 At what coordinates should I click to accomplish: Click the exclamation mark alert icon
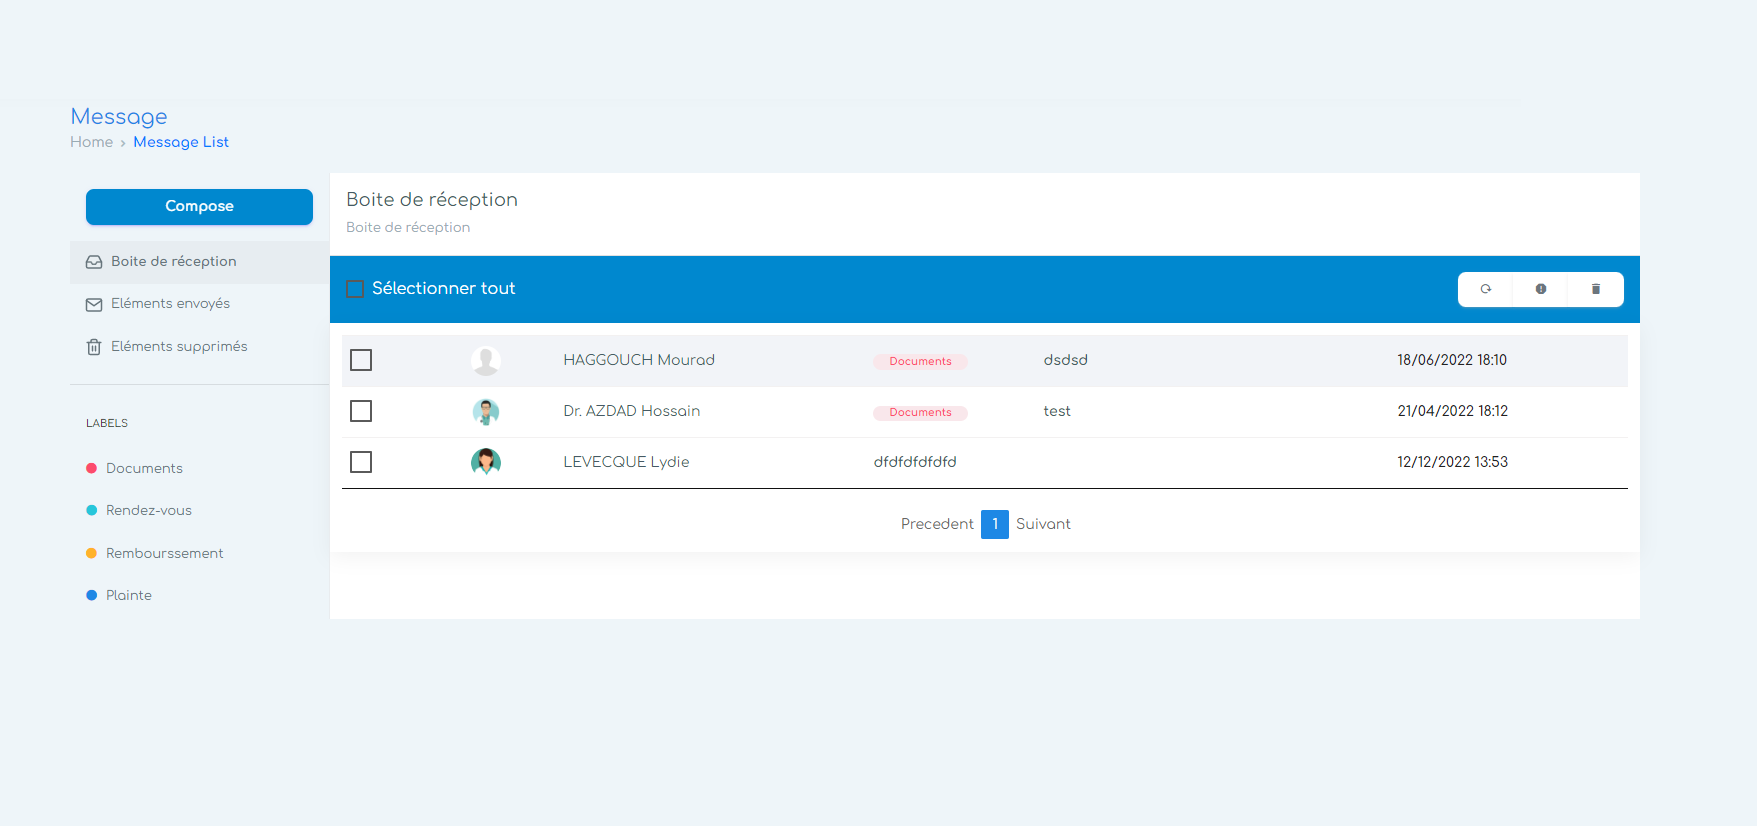point(1541,289)
